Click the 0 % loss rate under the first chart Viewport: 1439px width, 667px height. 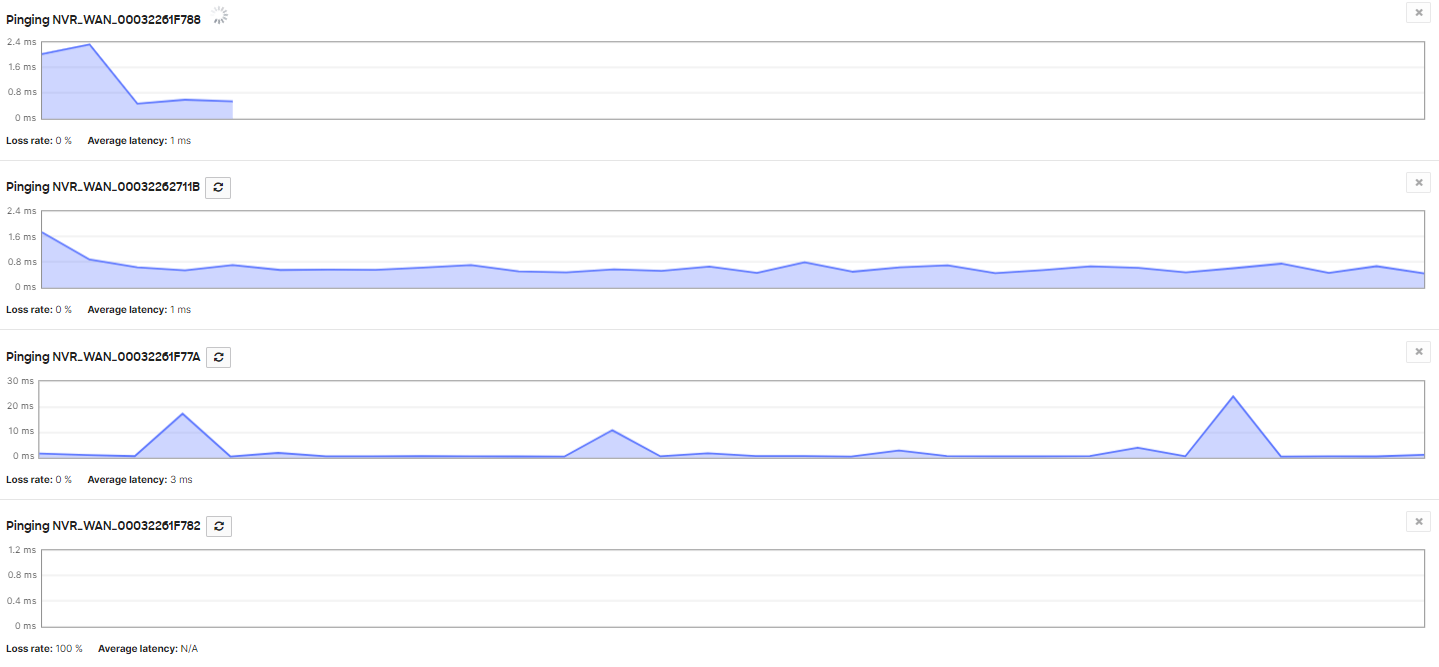(64, 140)
